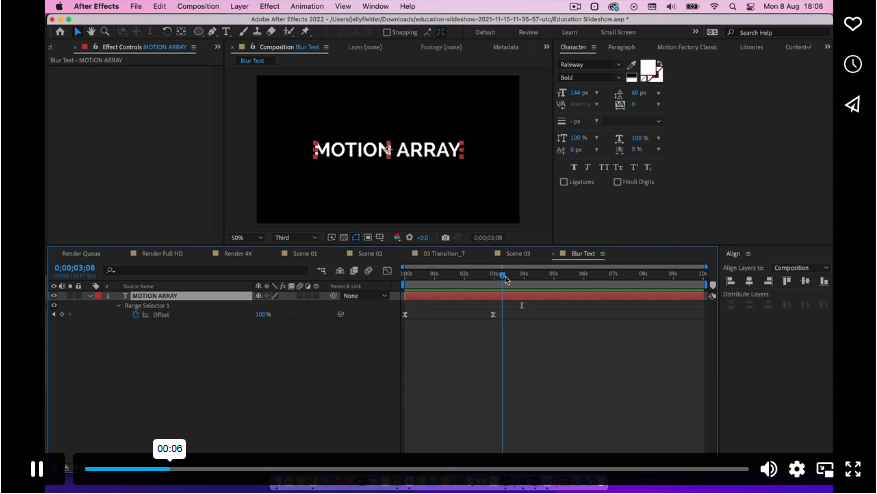877x494 pixels.
Task: Select the Hand tool
Action: pyautogui.click(x=91, y=32)
